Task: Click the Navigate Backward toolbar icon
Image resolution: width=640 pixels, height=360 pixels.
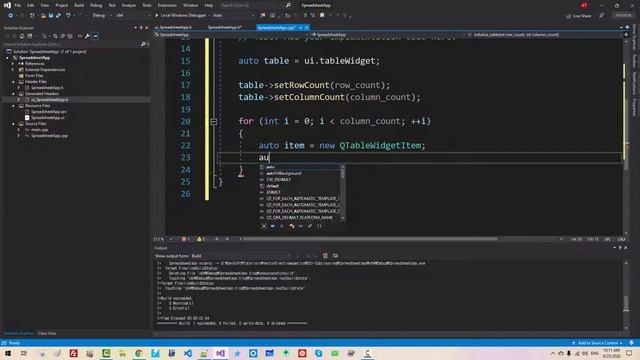Action: [11, 16]
